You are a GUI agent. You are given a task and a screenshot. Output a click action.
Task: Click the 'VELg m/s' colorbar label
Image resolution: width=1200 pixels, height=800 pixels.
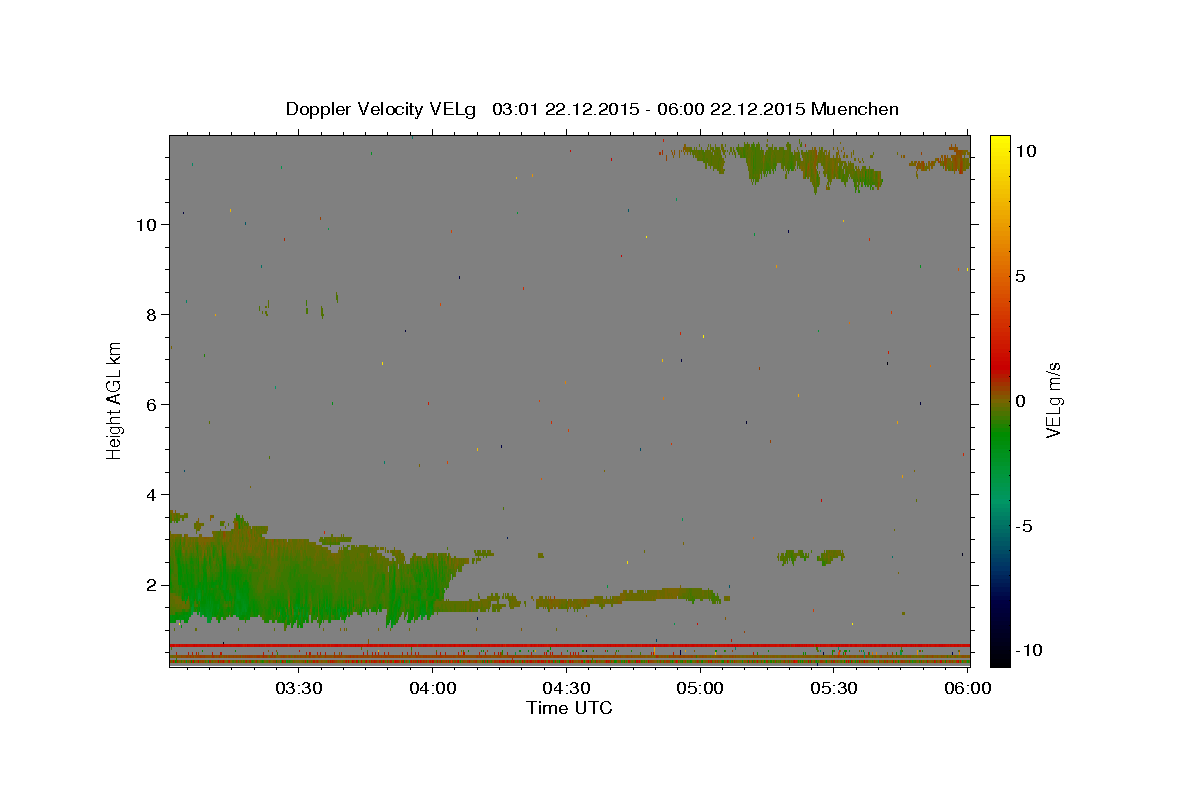click(1053, 400)
